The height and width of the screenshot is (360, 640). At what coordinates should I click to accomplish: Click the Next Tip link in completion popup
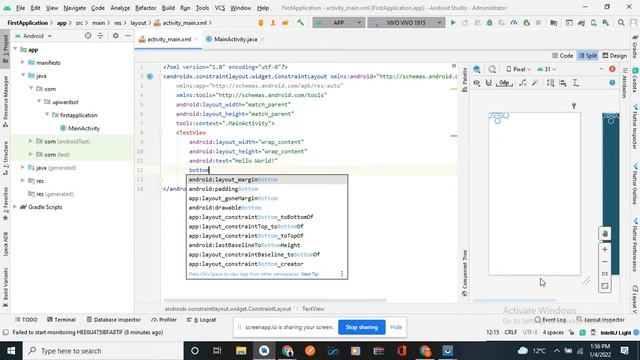[x=309, y=274]
